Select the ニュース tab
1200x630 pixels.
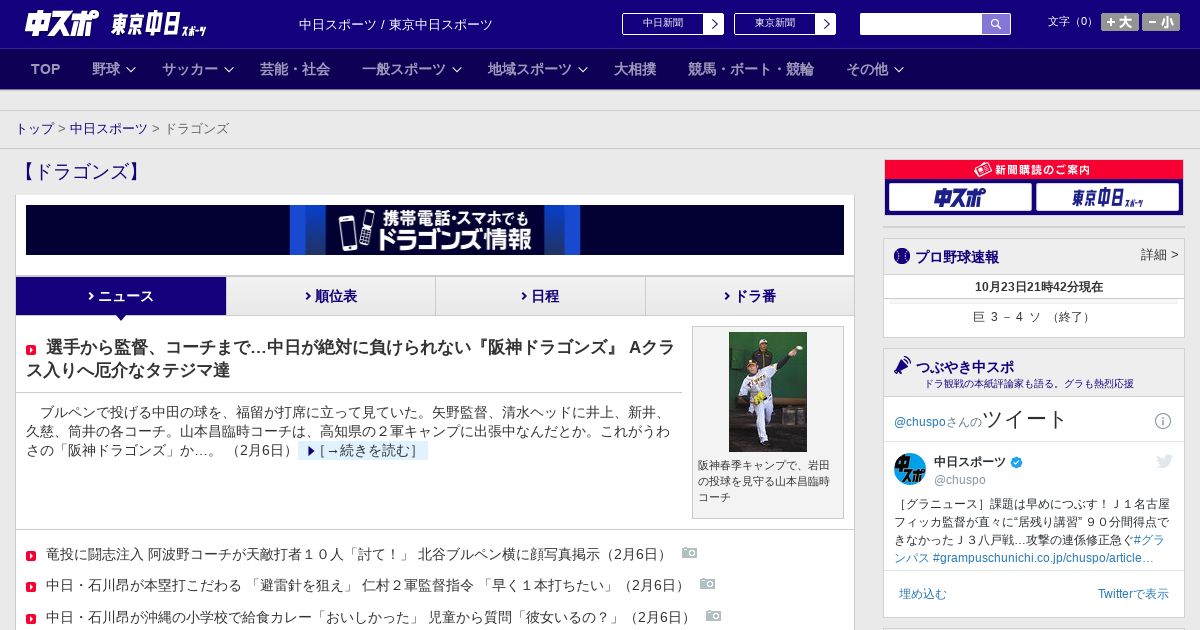click(x=121, y=296)
